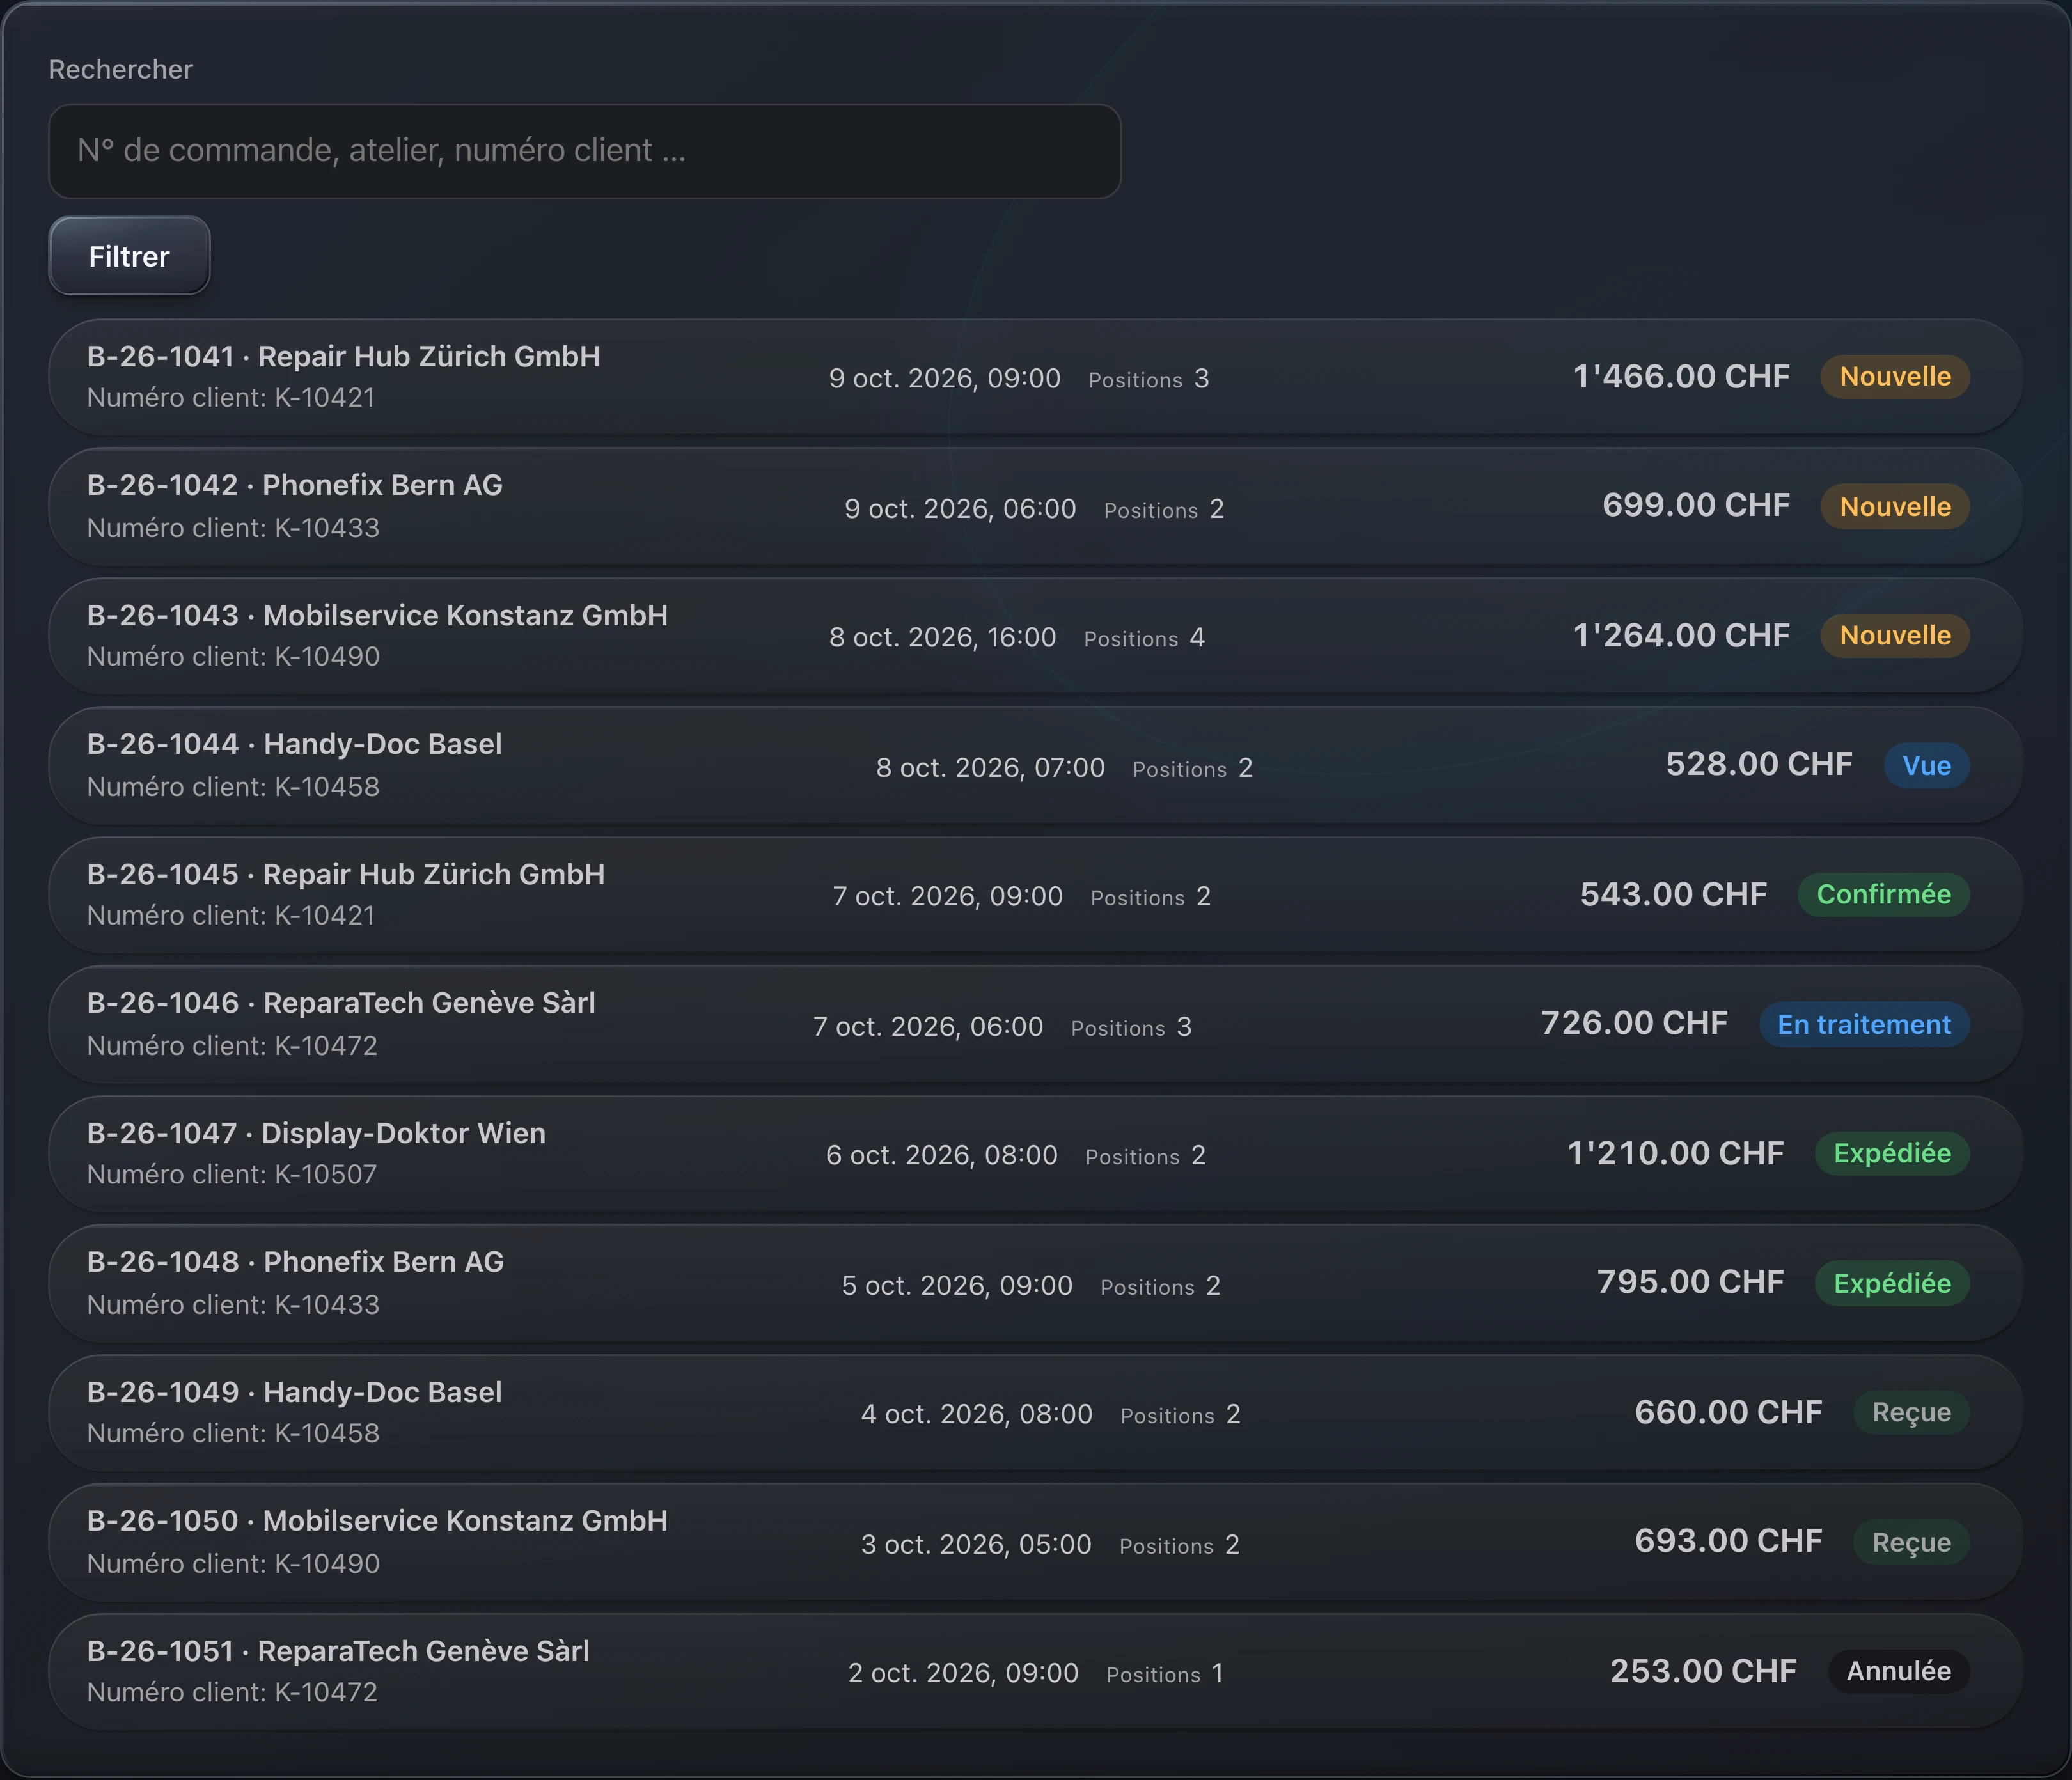
Task: Click Expédiée badge on order B-26-1048
Action: pyautogui.click(x=1892, y=1284)
